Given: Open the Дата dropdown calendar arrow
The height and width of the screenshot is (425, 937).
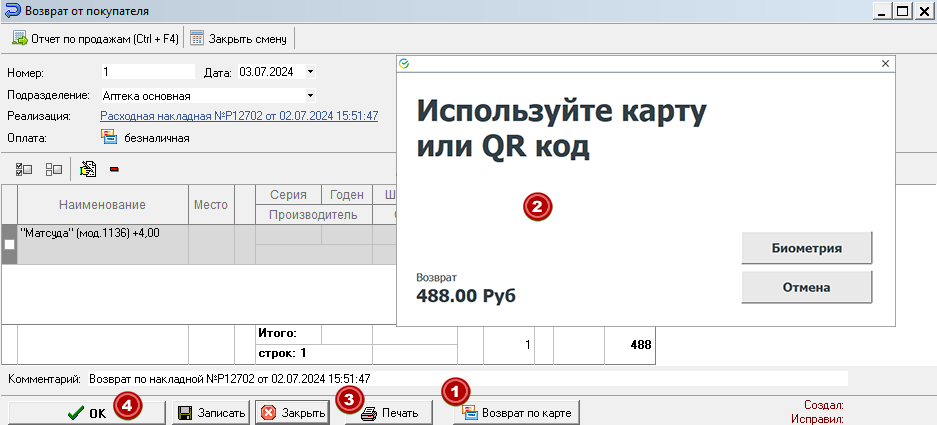Looking at the screenshot, I should click(310, 72).
